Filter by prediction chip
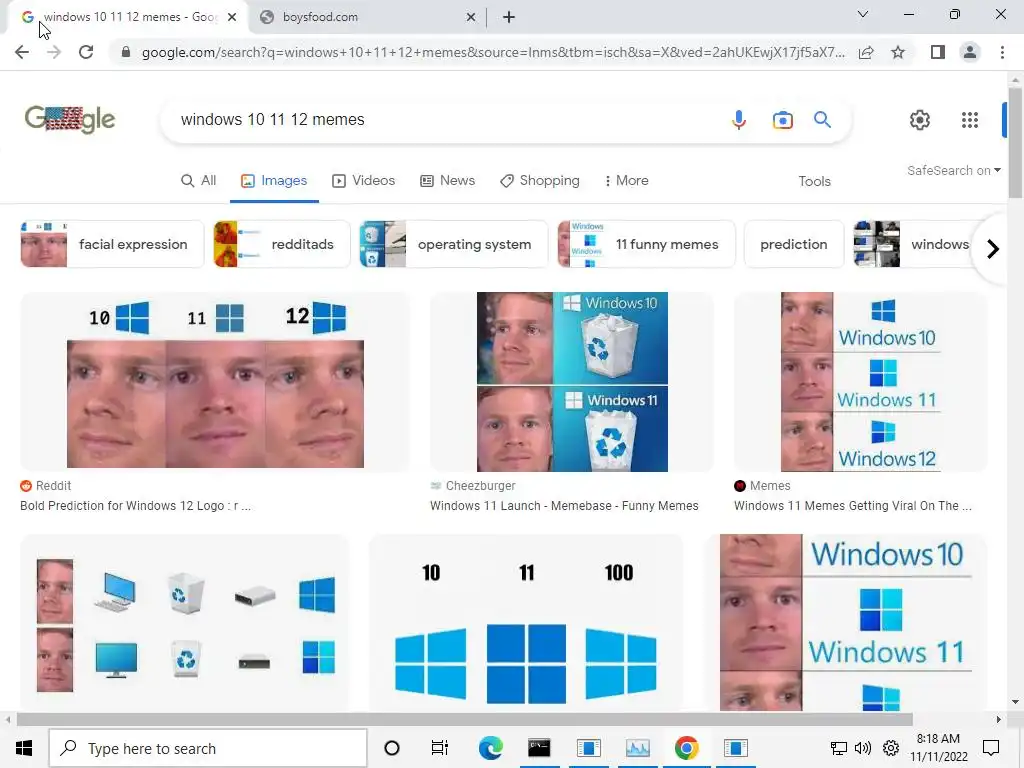The width and height of the screenshot is (1024, 768). (793, 244)
